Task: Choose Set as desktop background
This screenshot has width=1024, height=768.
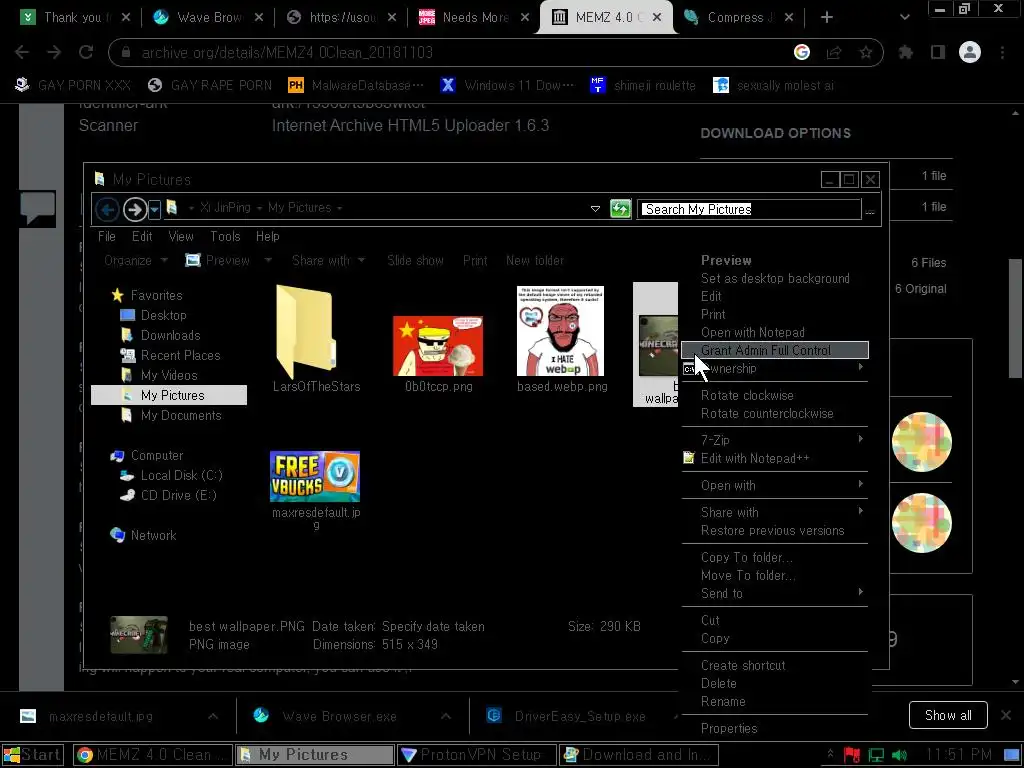Action: [775, 278]
